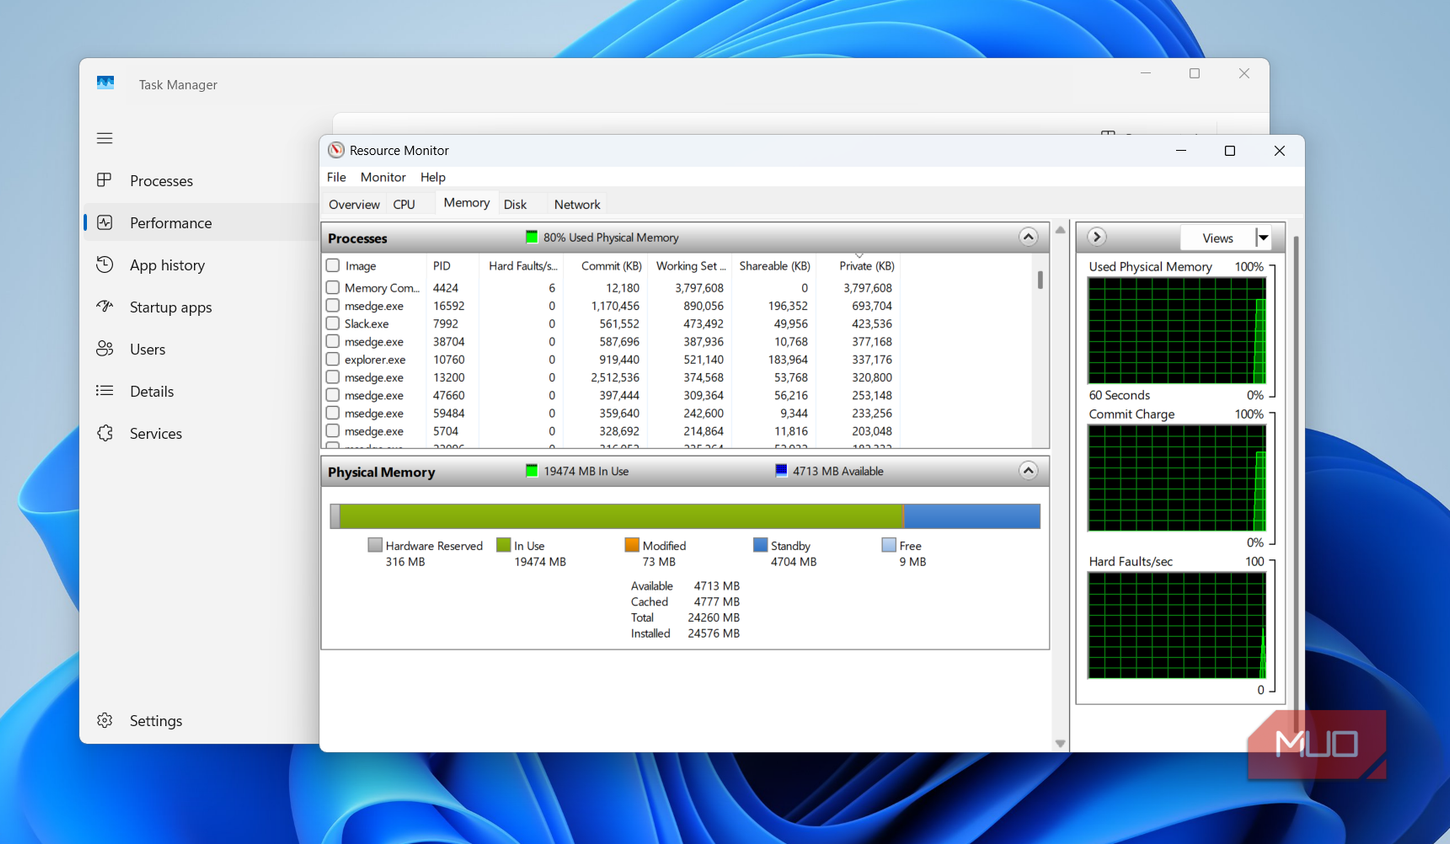Click the App history icon in sidebar
Viewport: 1450px width, 844px height.
pos(105,264)
